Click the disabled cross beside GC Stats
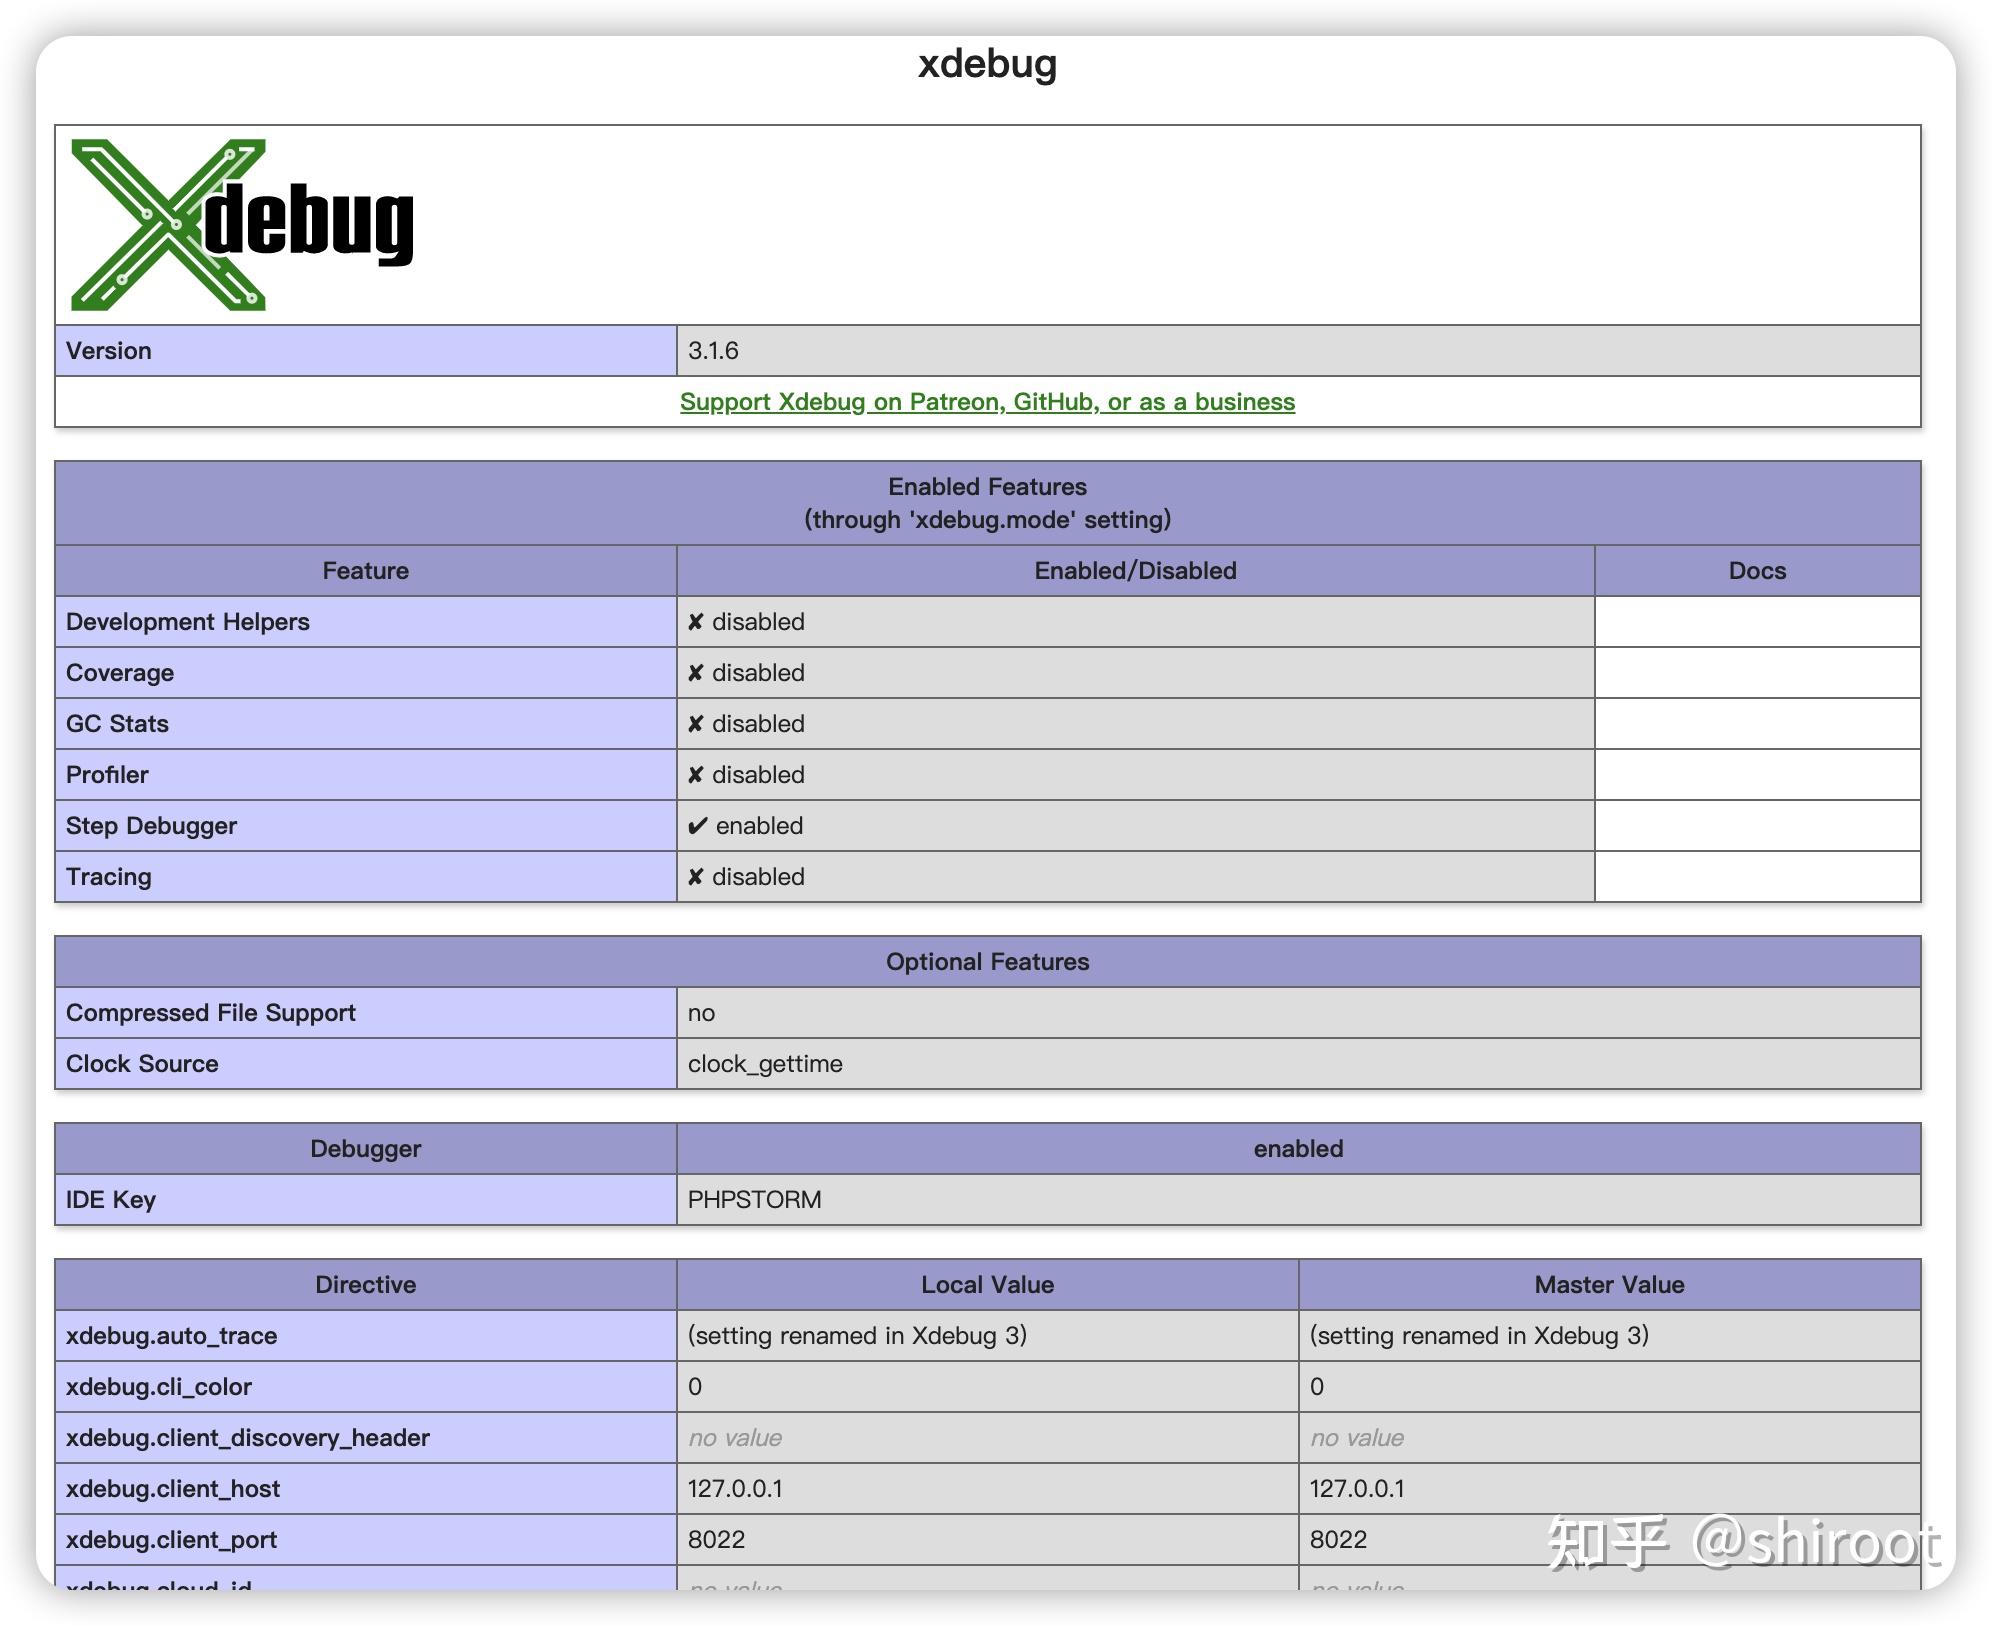 (700, 723)
